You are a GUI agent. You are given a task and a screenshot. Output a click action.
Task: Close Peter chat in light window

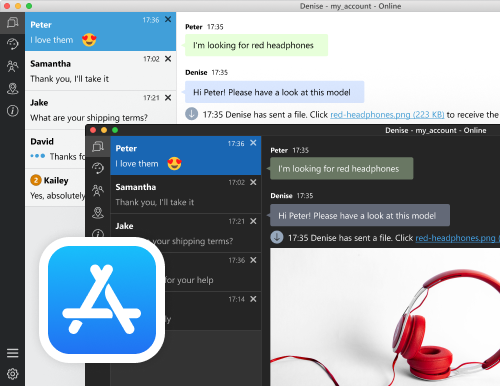pos(168,19)
